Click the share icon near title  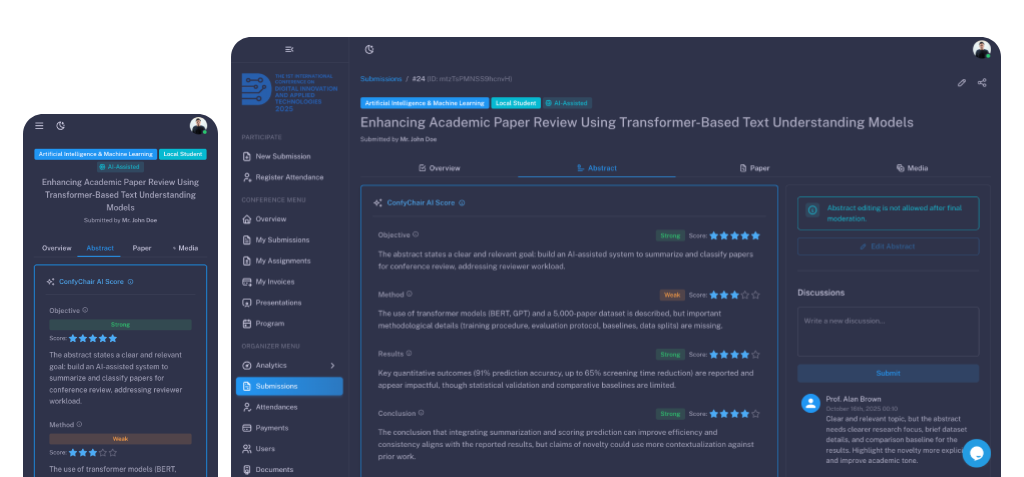point(982,83)
